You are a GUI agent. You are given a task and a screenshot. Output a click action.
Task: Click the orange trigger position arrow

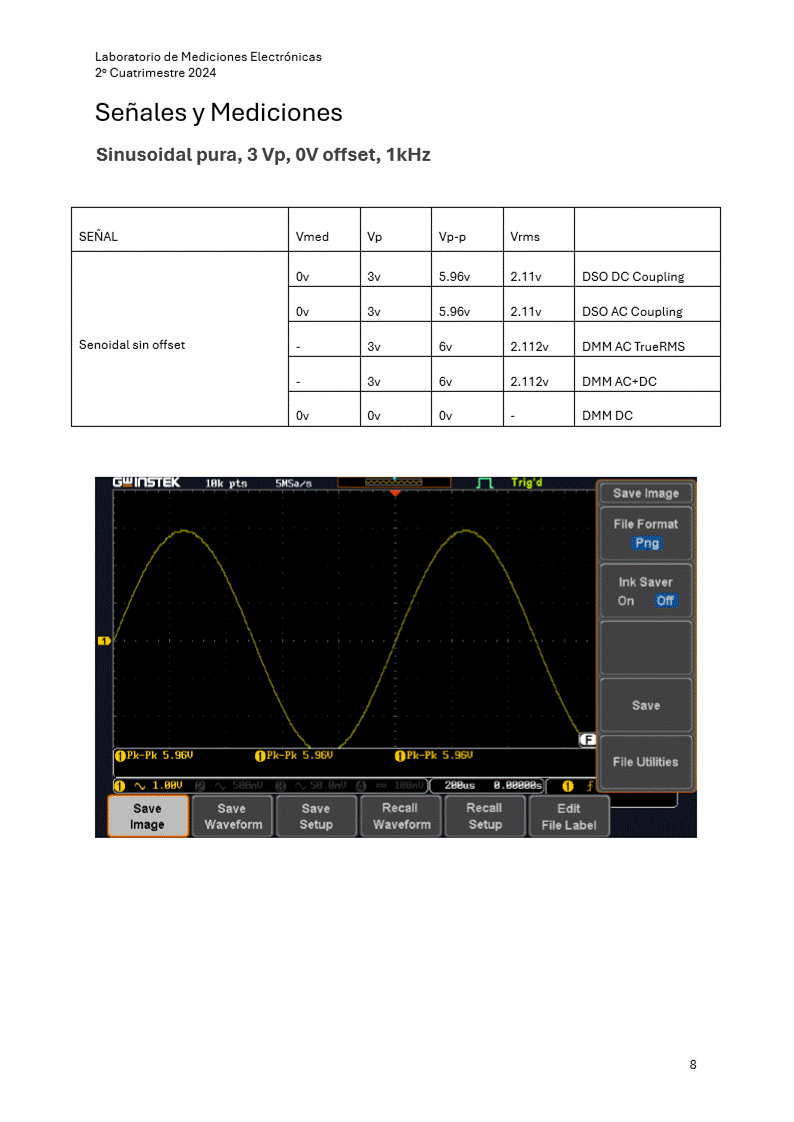(x=395, y=494)
